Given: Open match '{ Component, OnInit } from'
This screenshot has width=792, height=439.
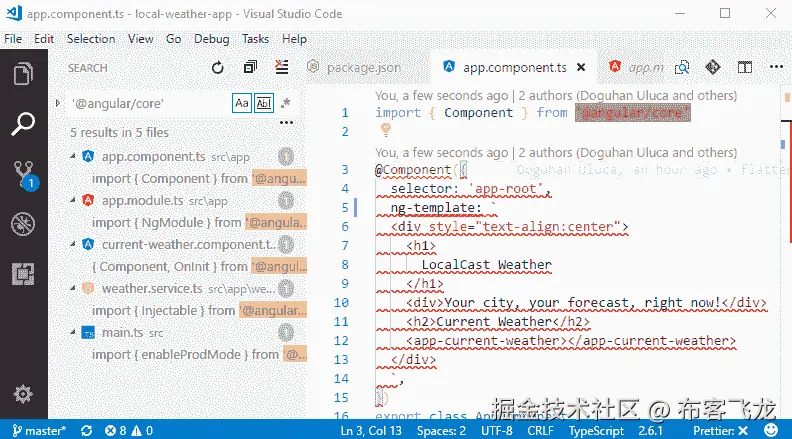Looking at the screenshot, I should coord(199,267).
